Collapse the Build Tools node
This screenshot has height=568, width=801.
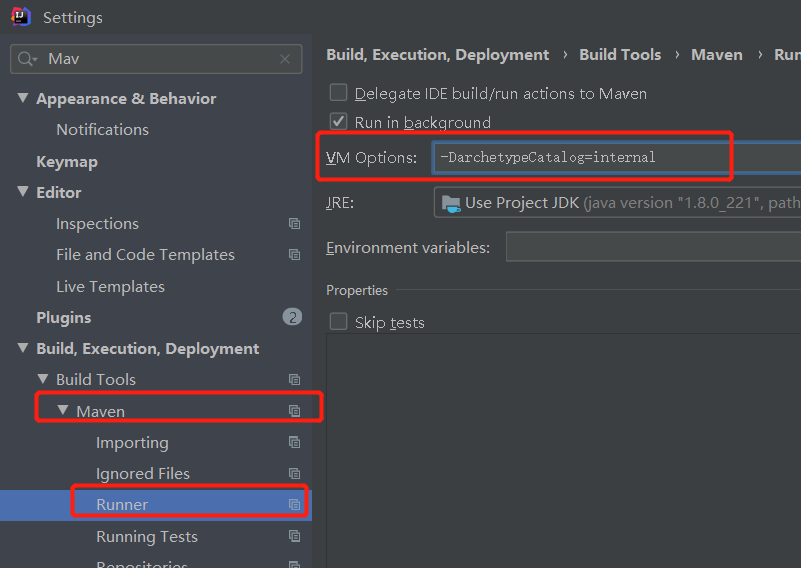[x=43, y=379]
